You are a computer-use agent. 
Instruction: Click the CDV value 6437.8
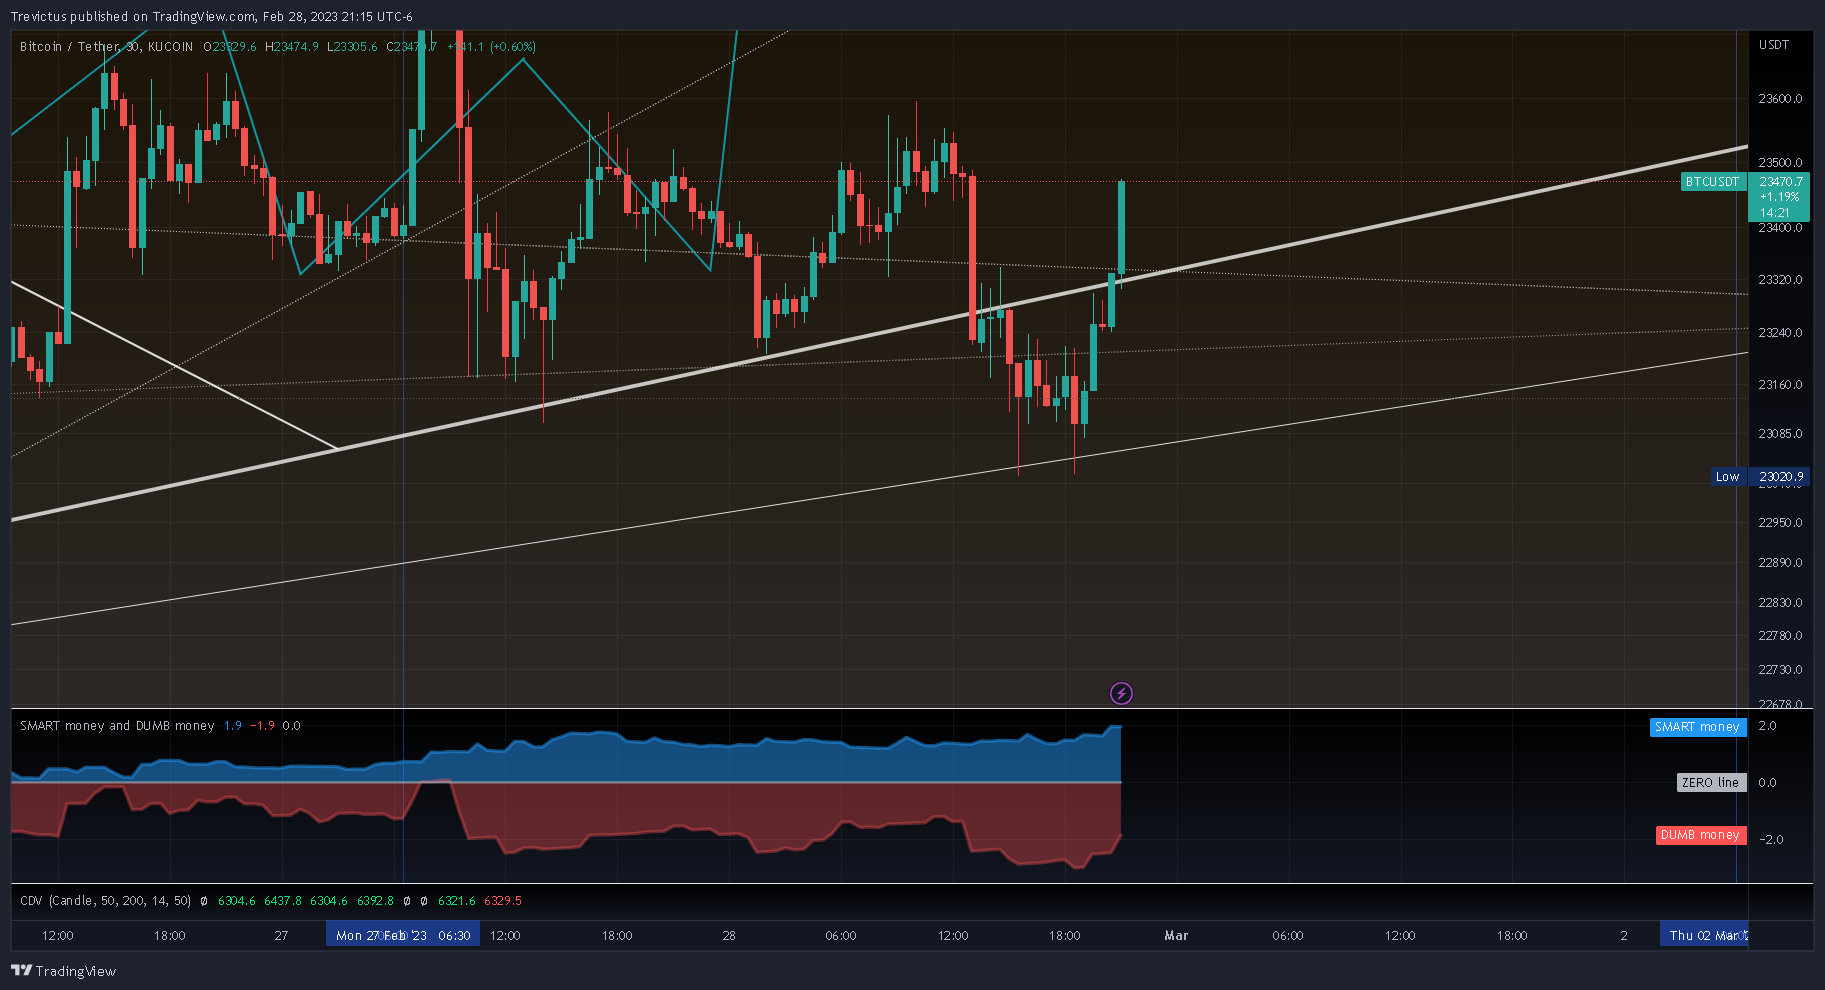pyautogui.click(x=283, y=901)
